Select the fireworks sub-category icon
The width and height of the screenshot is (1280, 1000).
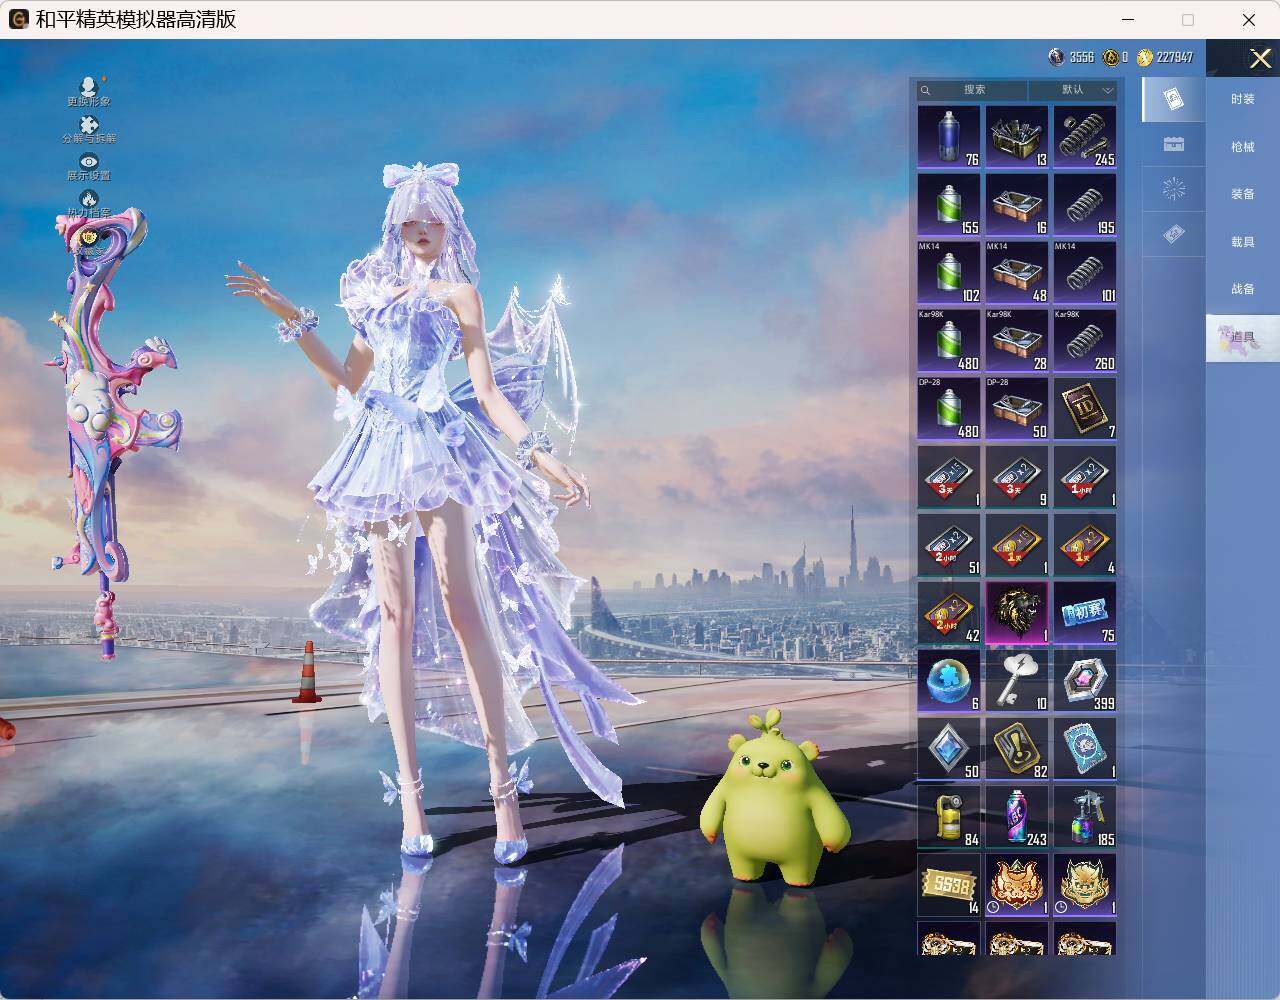point(1174,189)
